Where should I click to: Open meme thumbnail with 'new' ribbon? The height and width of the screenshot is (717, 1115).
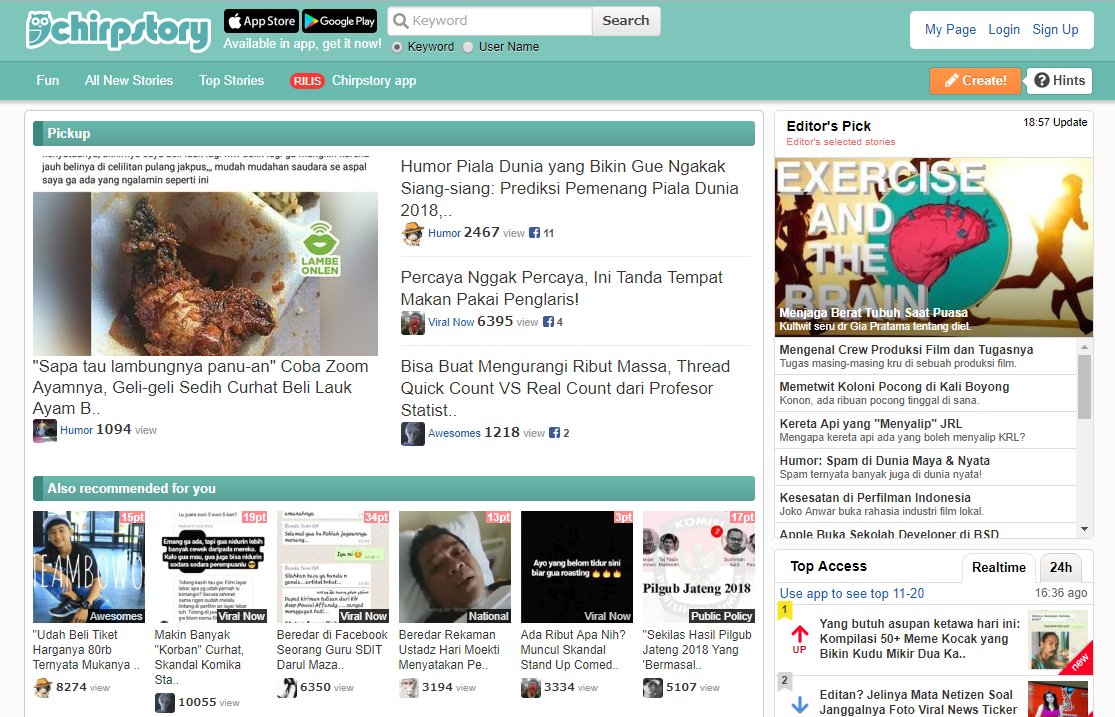click(1058, 641)
